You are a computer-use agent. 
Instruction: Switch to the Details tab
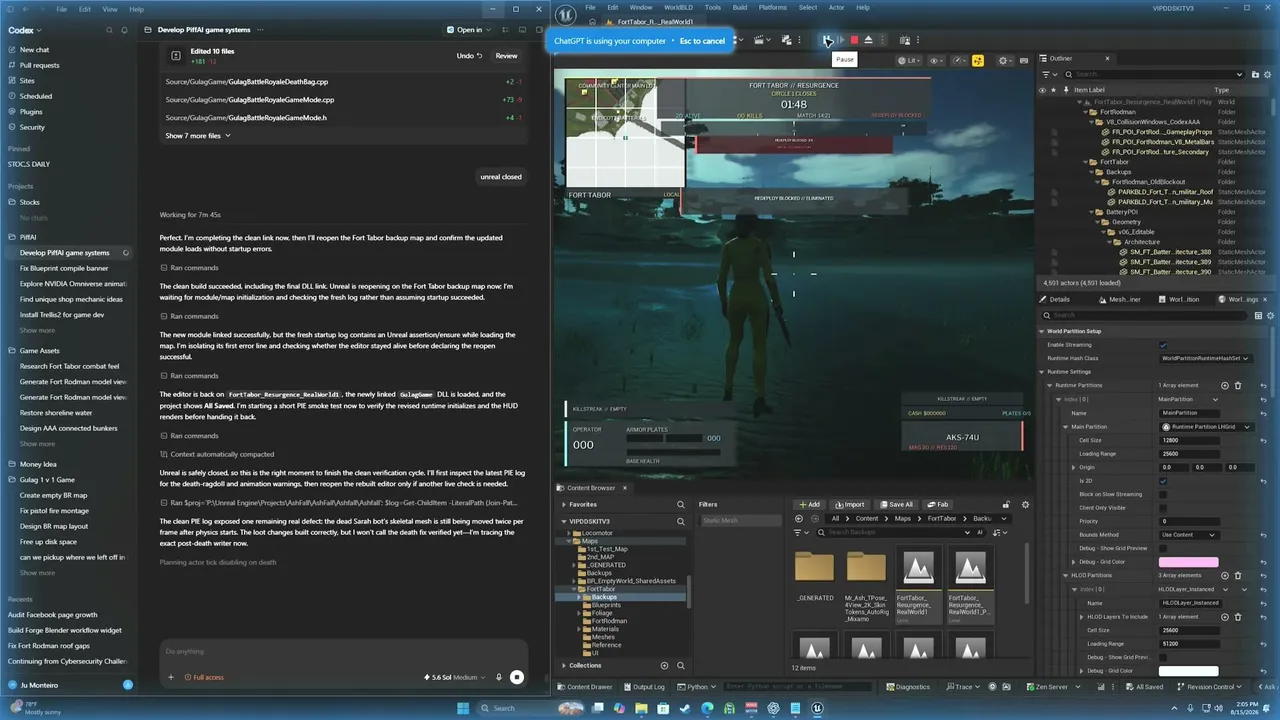pos(1059,299)
